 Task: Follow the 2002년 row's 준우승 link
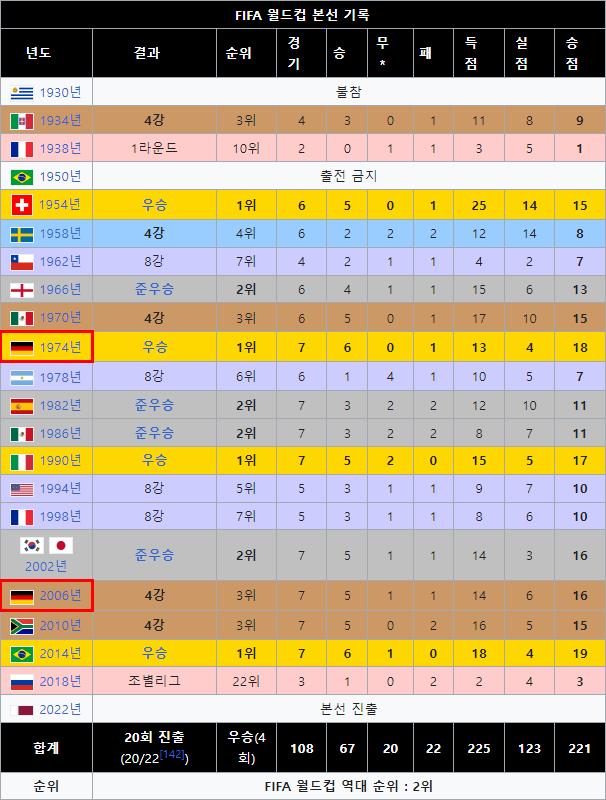tap(155, 555)
